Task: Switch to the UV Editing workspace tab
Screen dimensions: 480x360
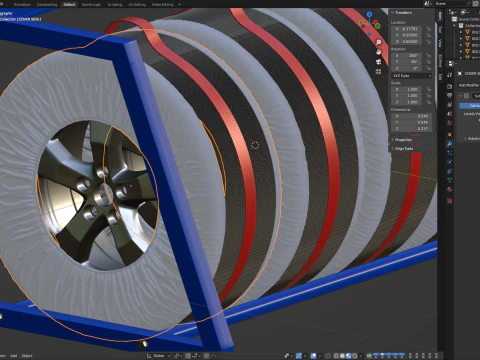Action: coord(137,5)
